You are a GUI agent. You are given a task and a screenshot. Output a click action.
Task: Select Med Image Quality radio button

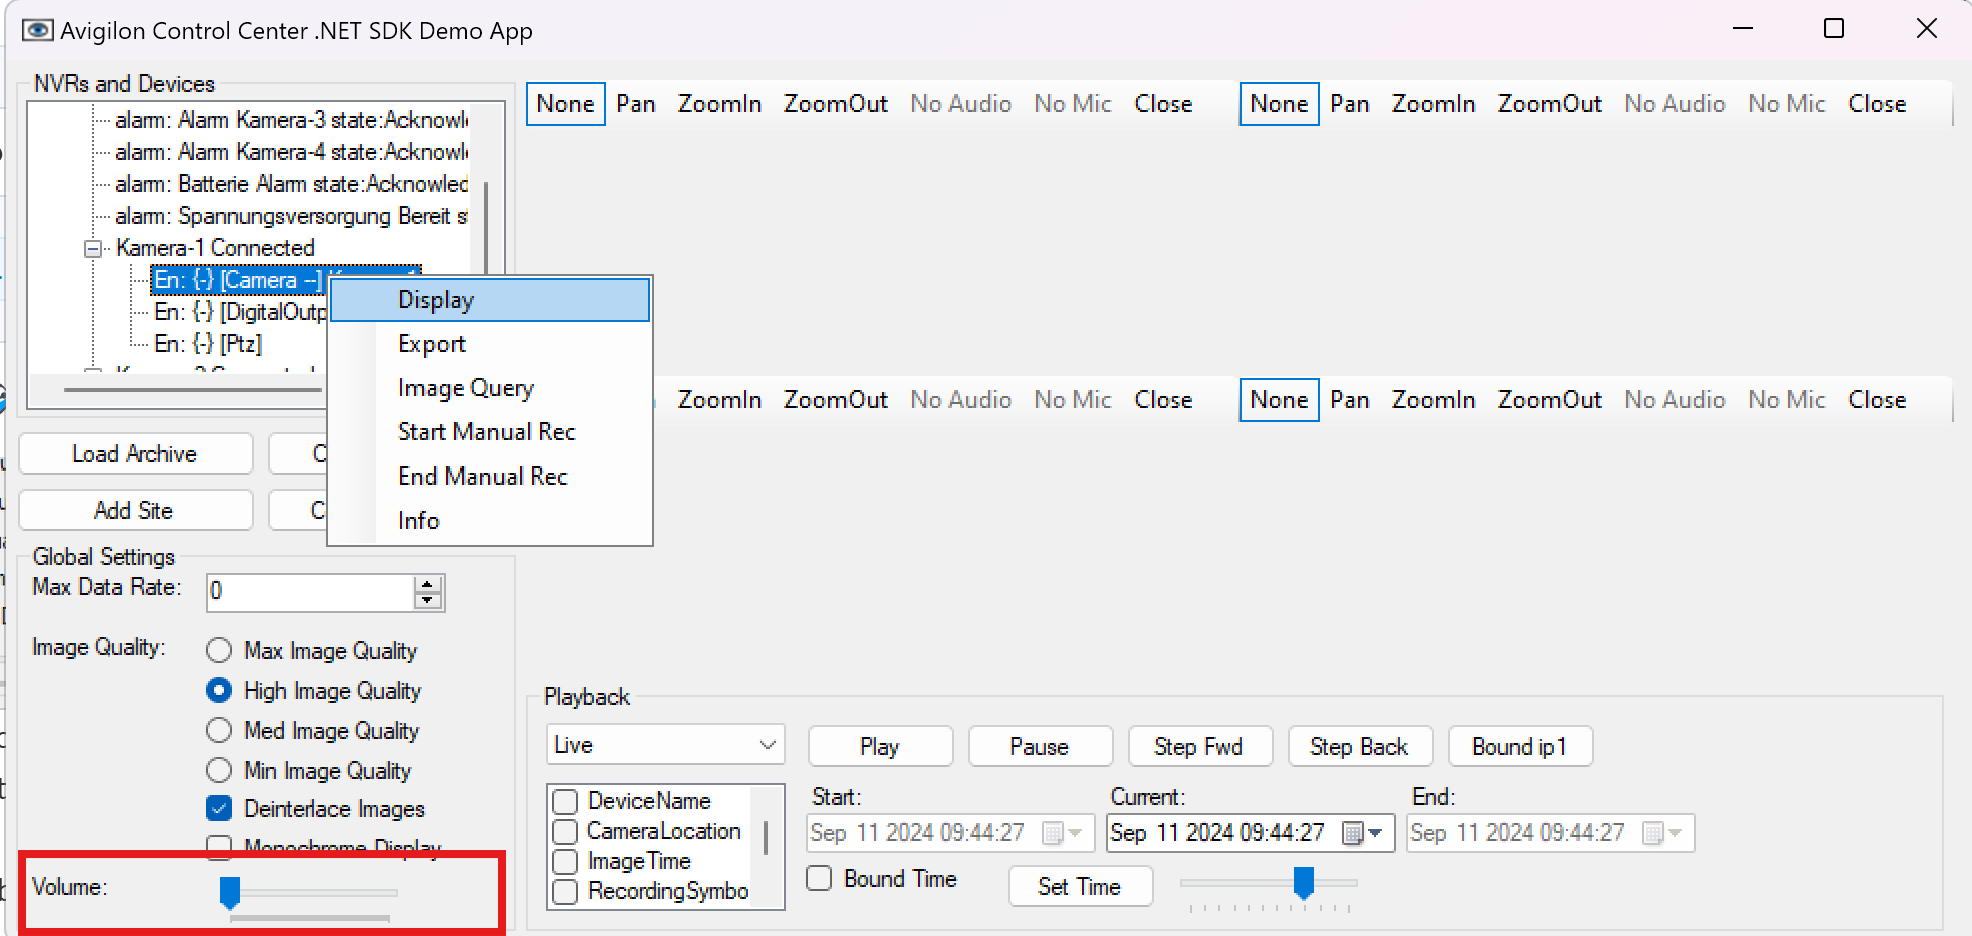point(219,731)
